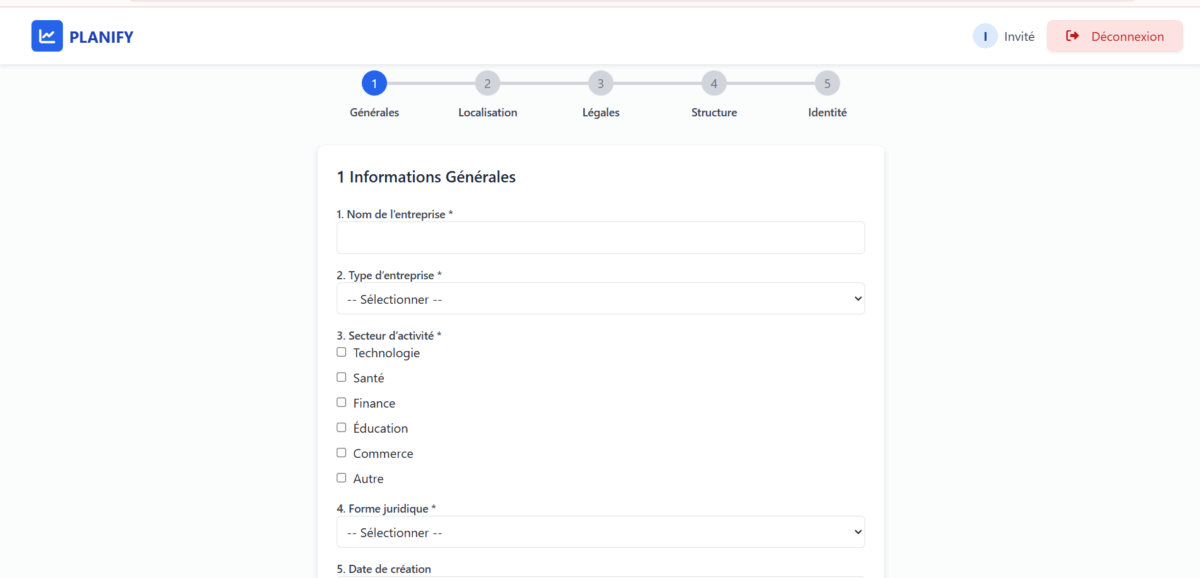Navigate to step 5 circle Identité
Screen dimensions: 1200x578
point(827,83)
